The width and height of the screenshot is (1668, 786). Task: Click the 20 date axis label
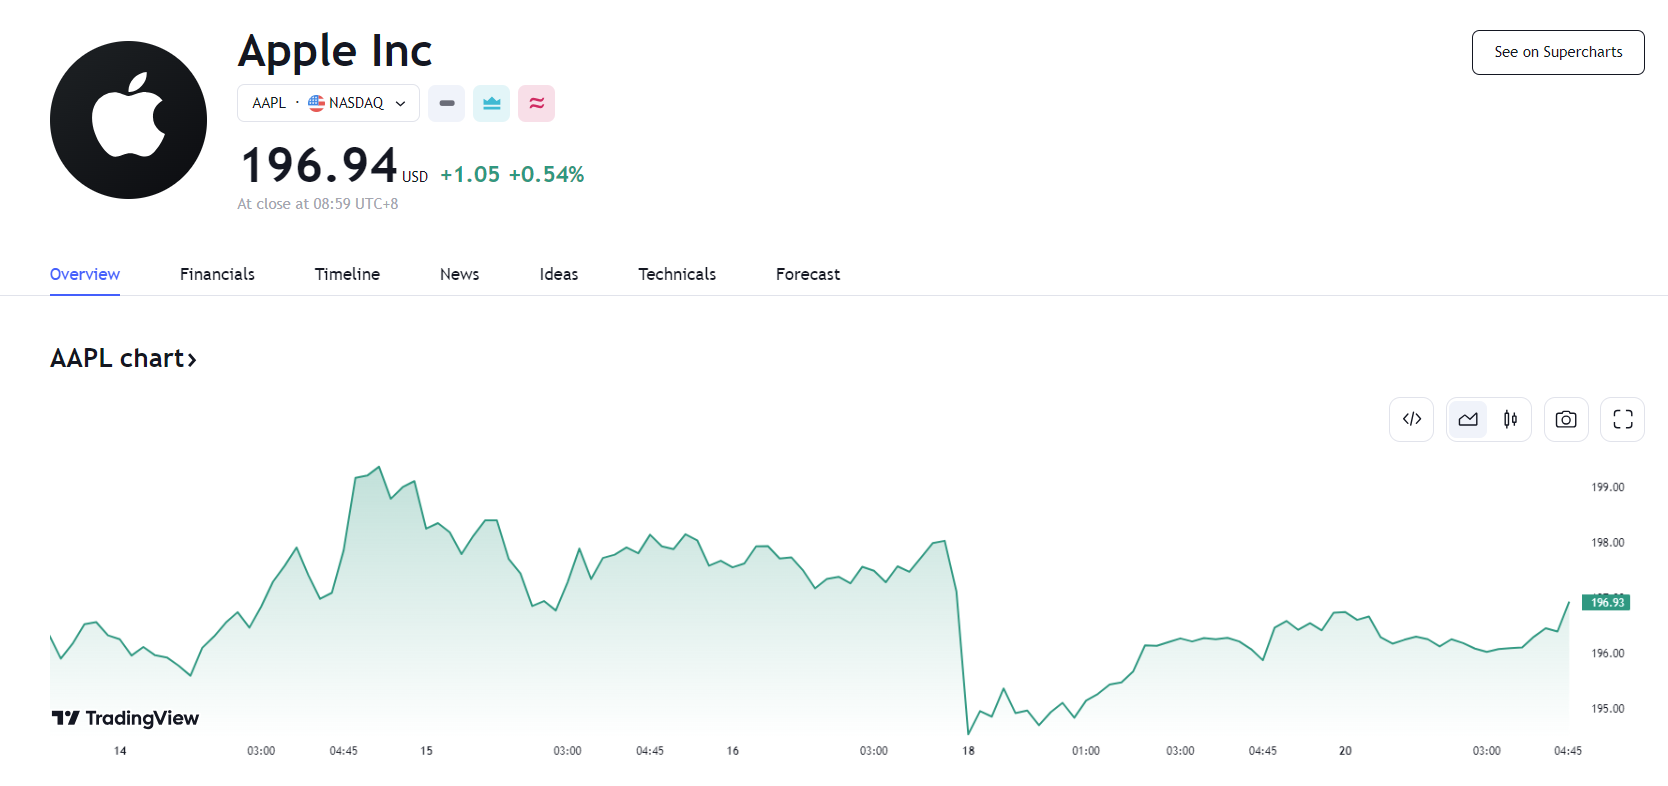tap(1345, 751)
